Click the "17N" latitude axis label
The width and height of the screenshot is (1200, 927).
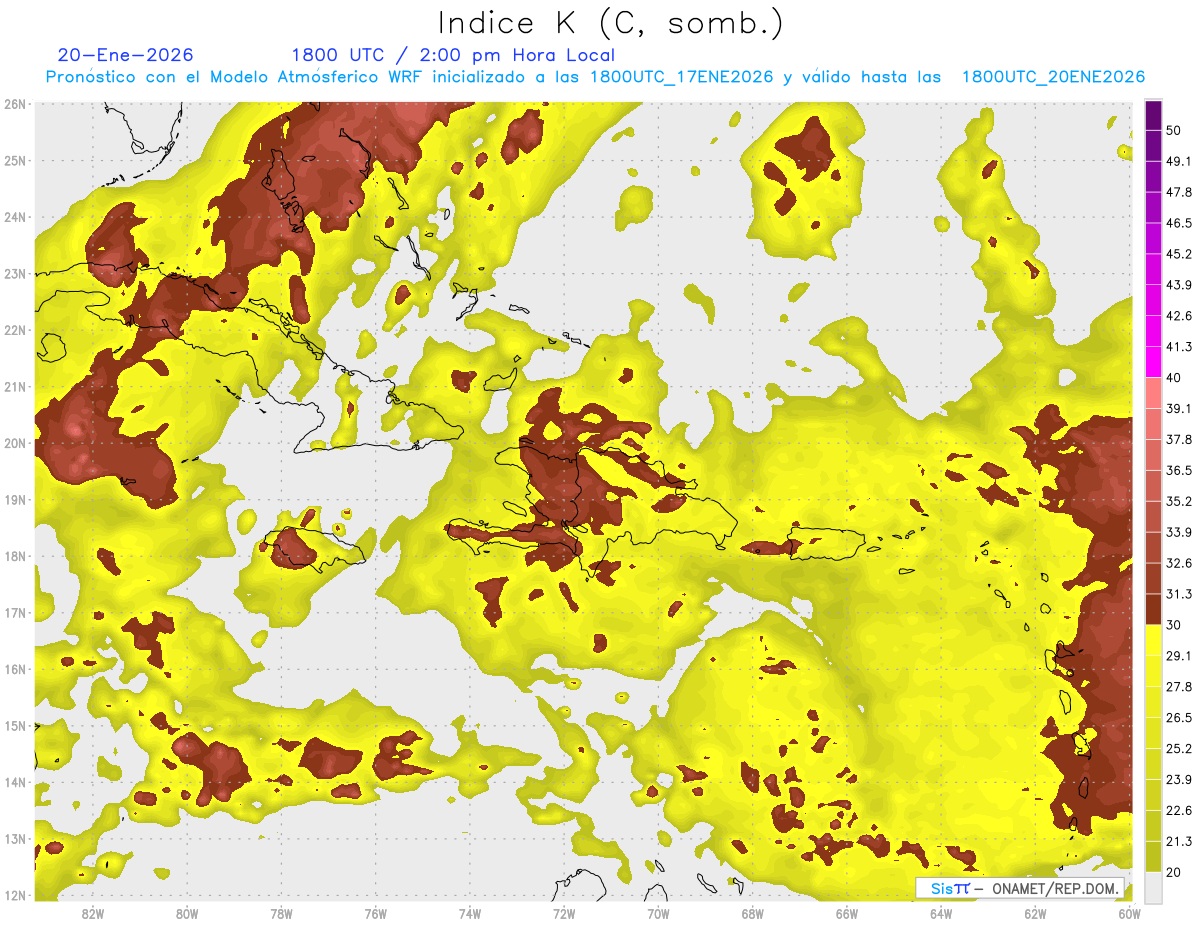tap(15, 613)
